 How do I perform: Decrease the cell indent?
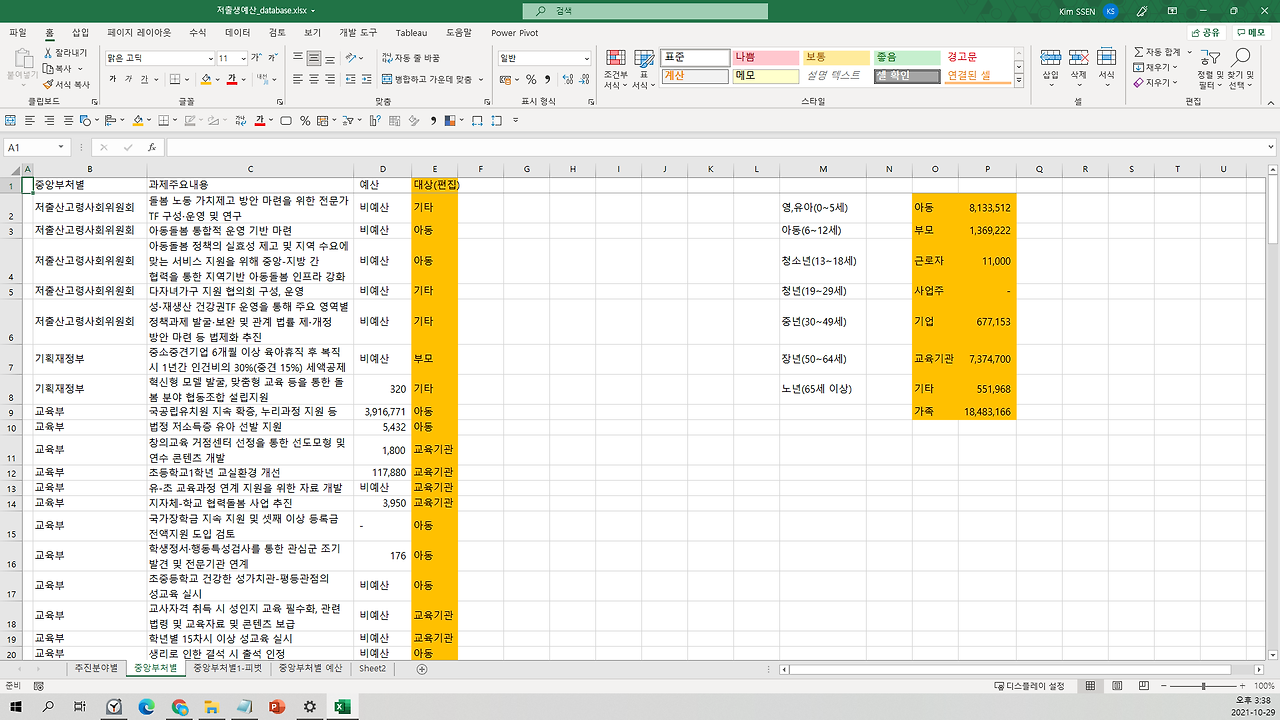coord(351,79)
